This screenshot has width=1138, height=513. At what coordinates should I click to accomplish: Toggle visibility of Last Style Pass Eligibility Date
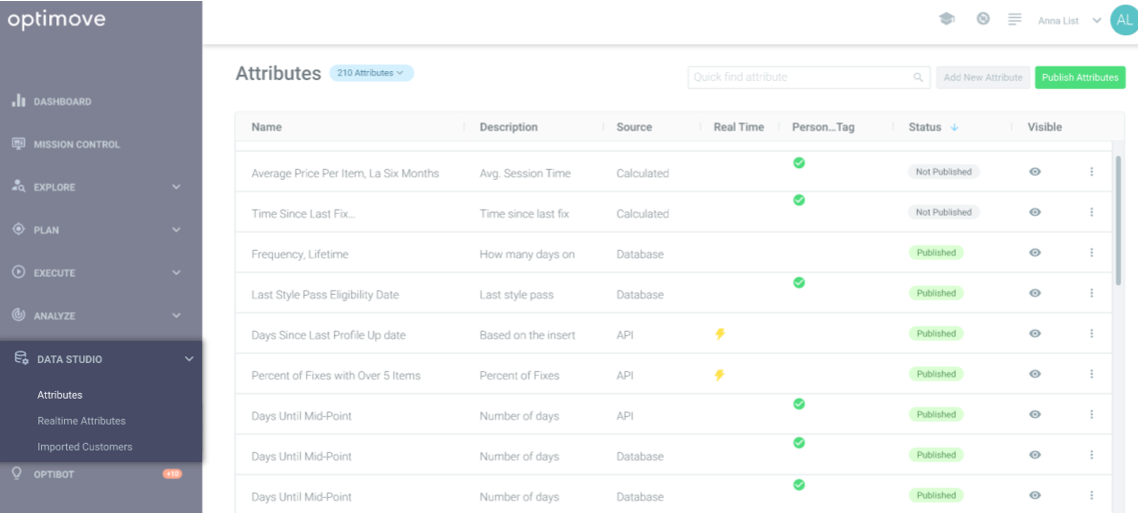pyautogui.click(x=1035, y=293)
